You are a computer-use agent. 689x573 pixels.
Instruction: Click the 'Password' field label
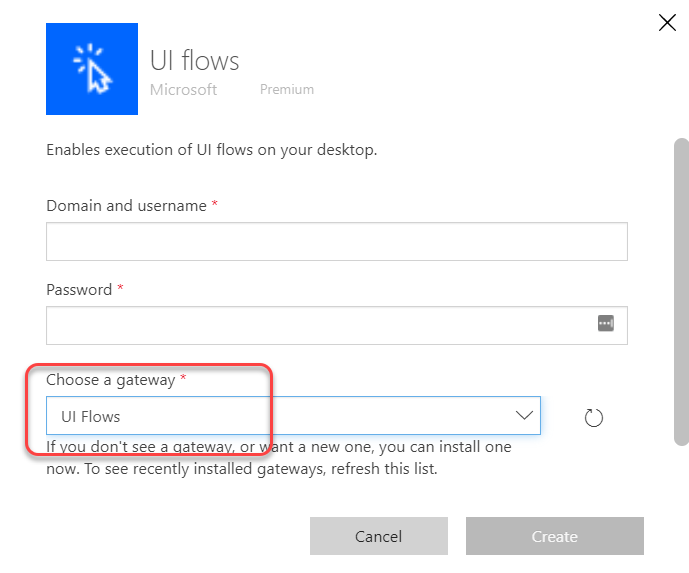(79, 290)
